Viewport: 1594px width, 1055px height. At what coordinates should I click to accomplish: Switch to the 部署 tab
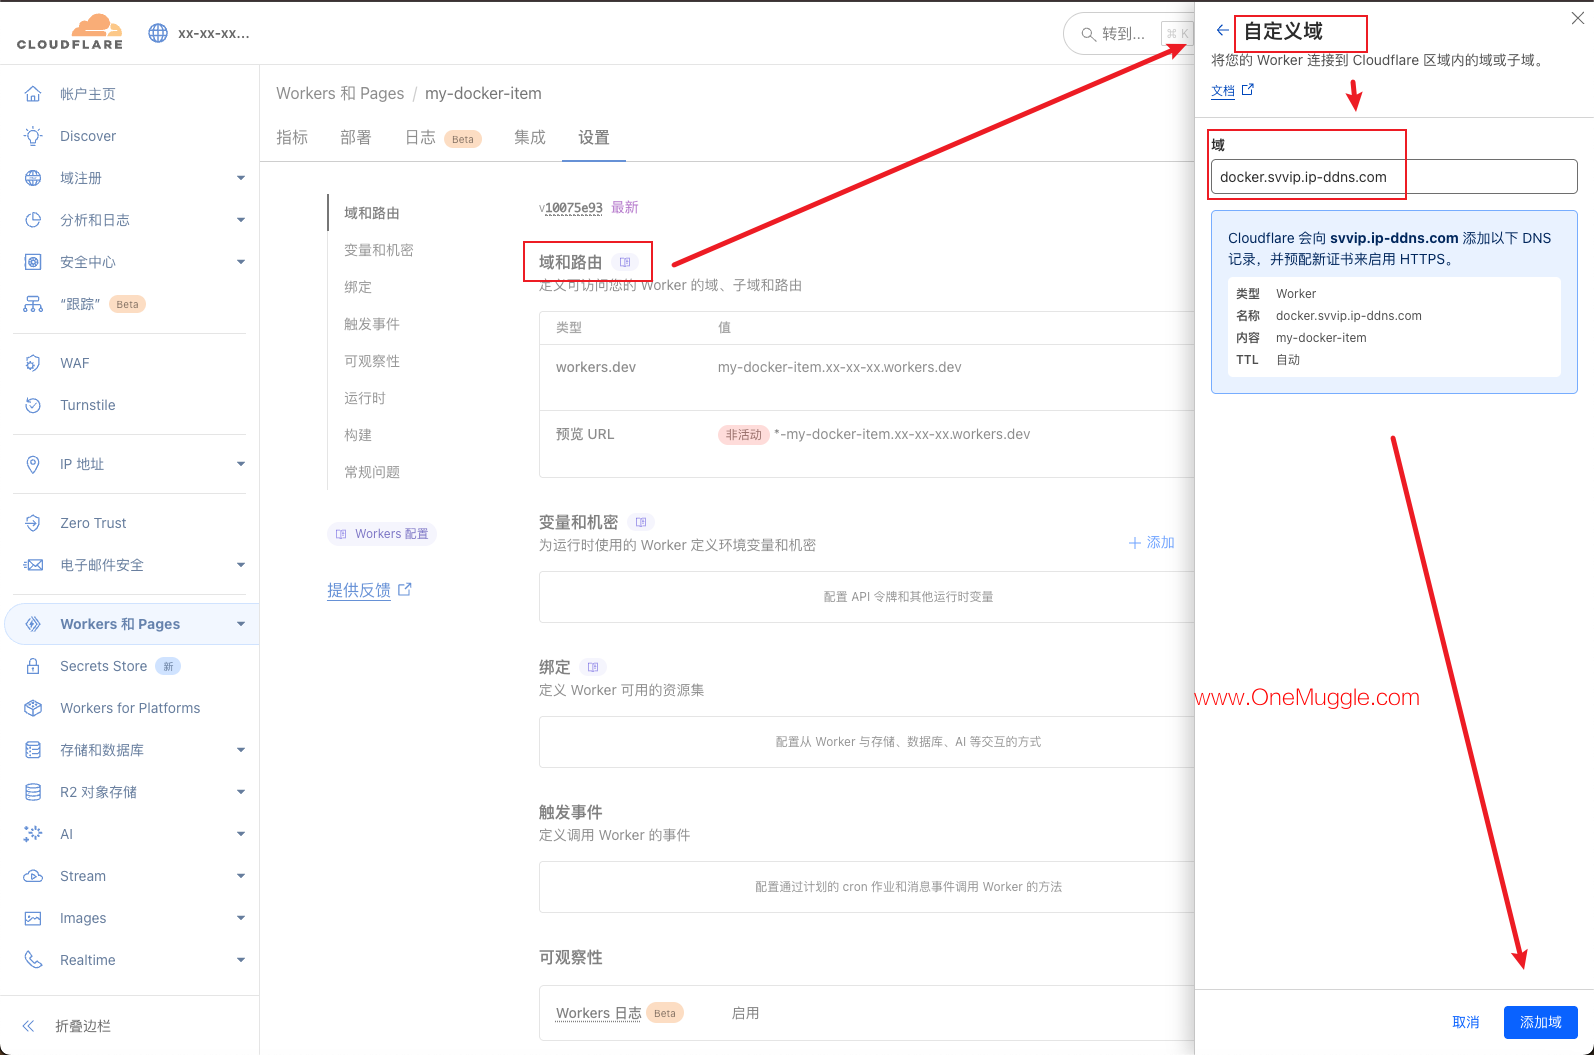356,138
